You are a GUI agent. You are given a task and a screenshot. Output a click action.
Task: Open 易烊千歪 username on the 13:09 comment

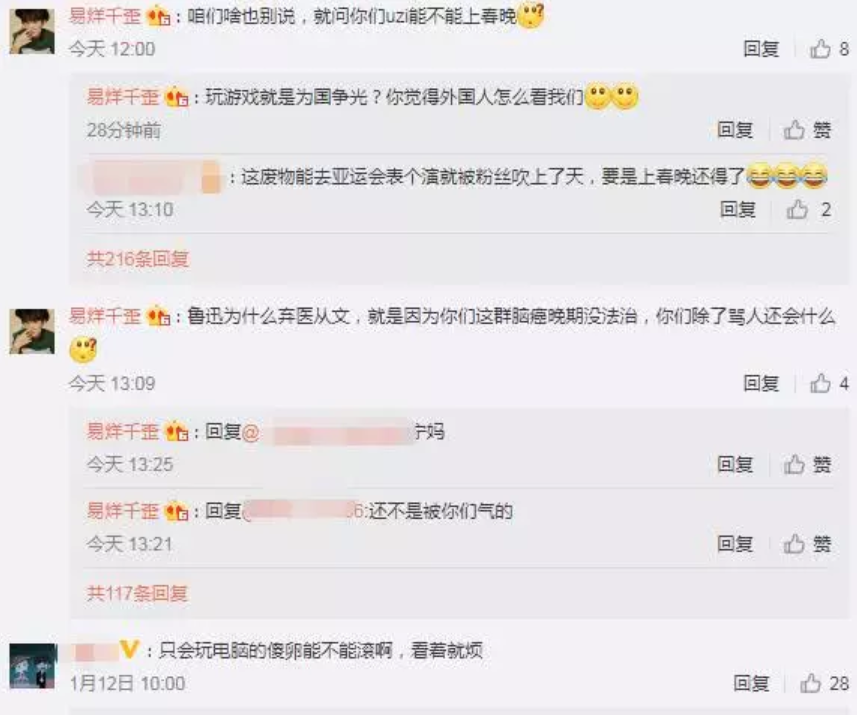coord(105,316)
